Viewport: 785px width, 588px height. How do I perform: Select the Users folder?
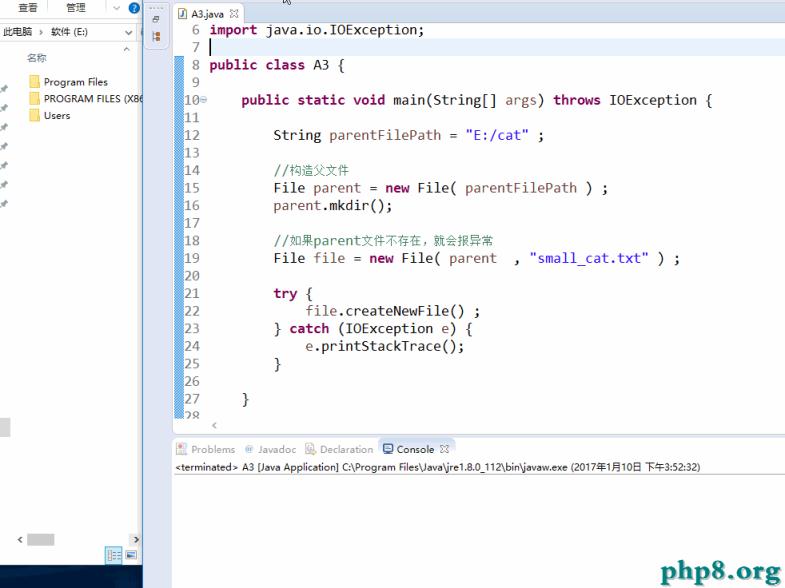[x=57, y=116]
